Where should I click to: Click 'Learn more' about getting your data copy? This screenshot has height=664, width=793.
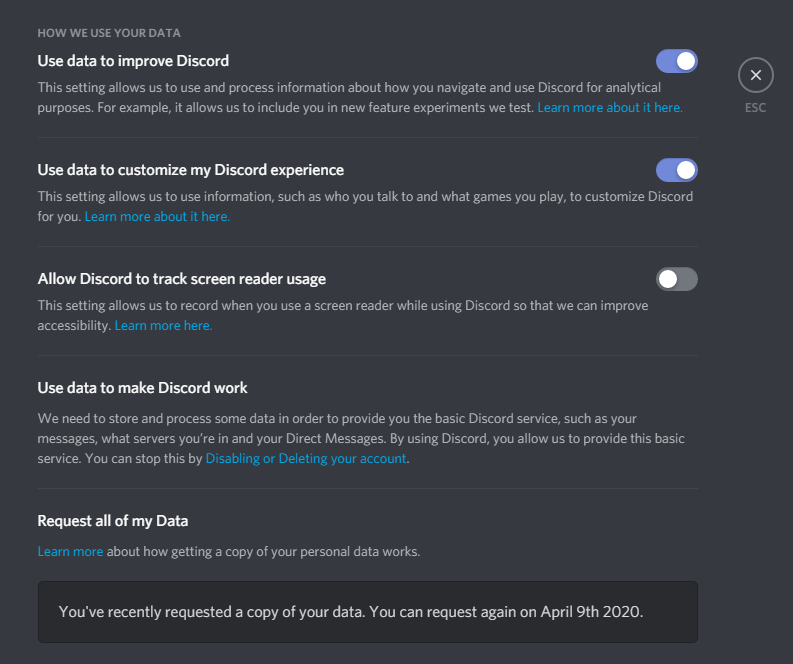[70, 551]
